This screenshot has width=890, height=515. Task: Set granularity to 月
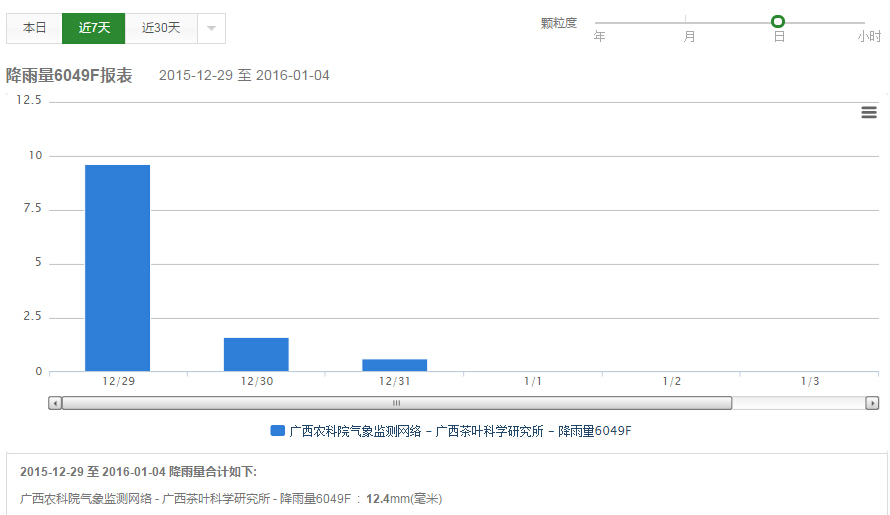tap(689, 36)
